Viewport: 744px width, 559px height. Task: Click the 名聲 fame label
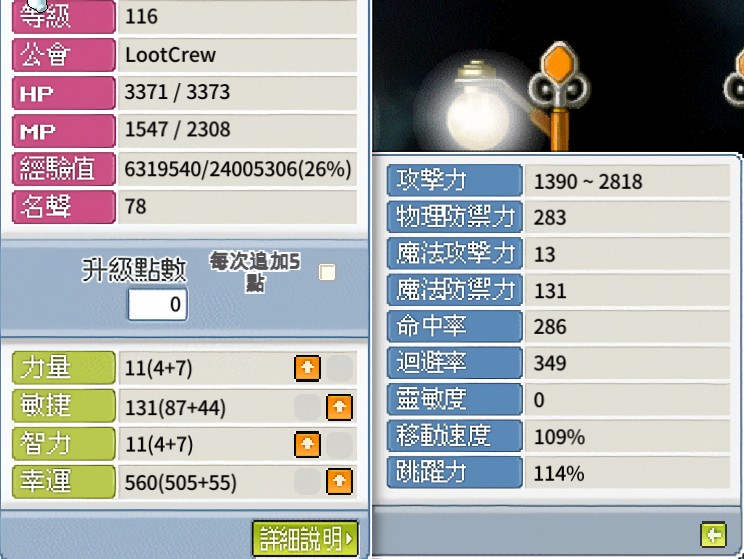(x=64, y=207)
